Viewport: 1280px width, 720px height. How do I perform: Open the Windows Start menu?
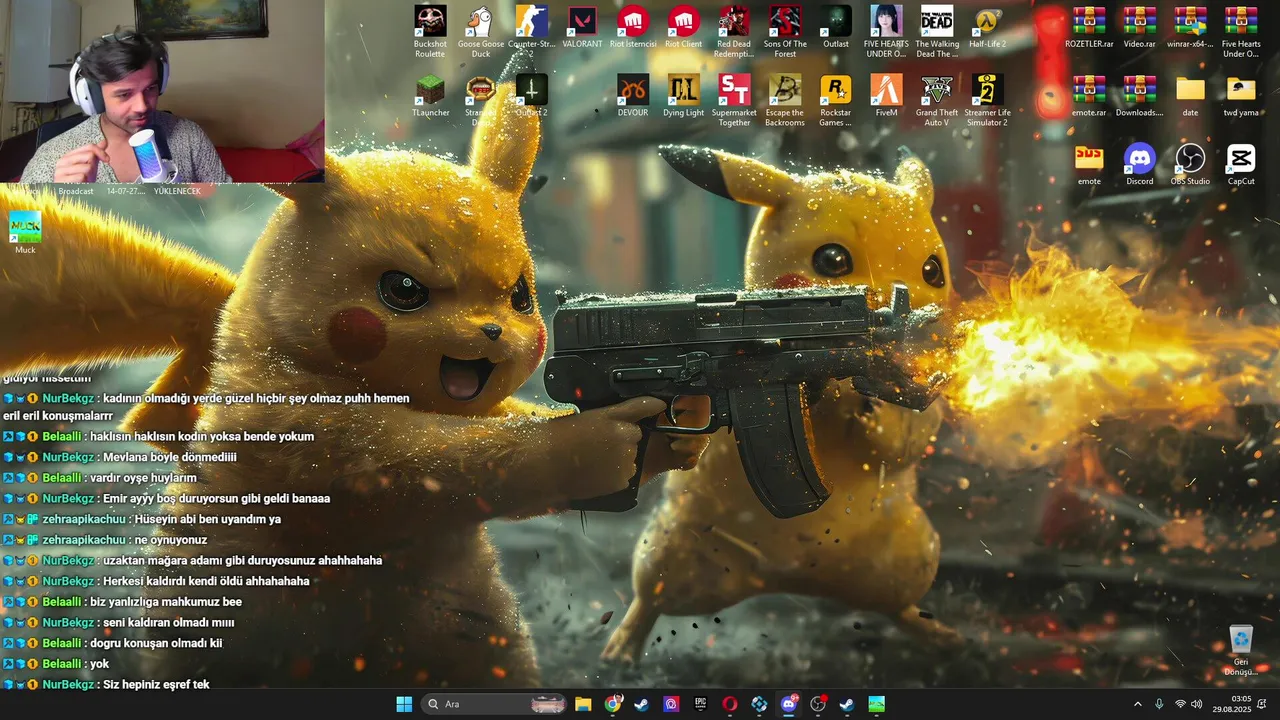click(404, 704)
